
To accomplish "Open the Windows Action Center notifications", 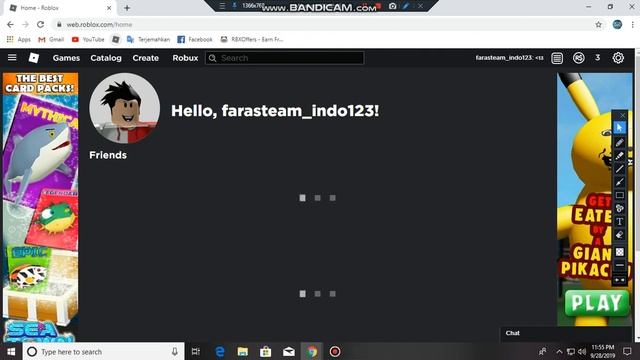I will [627, 351].
